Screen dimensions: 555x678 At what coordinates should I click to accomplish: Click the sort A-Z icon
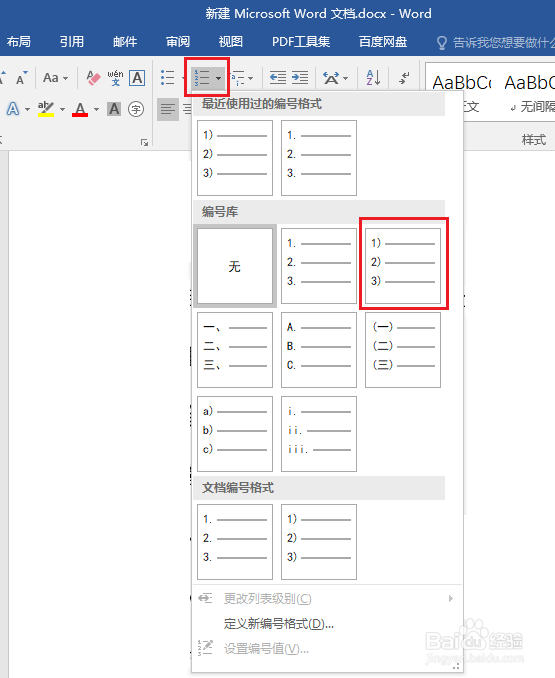point(373,78)
